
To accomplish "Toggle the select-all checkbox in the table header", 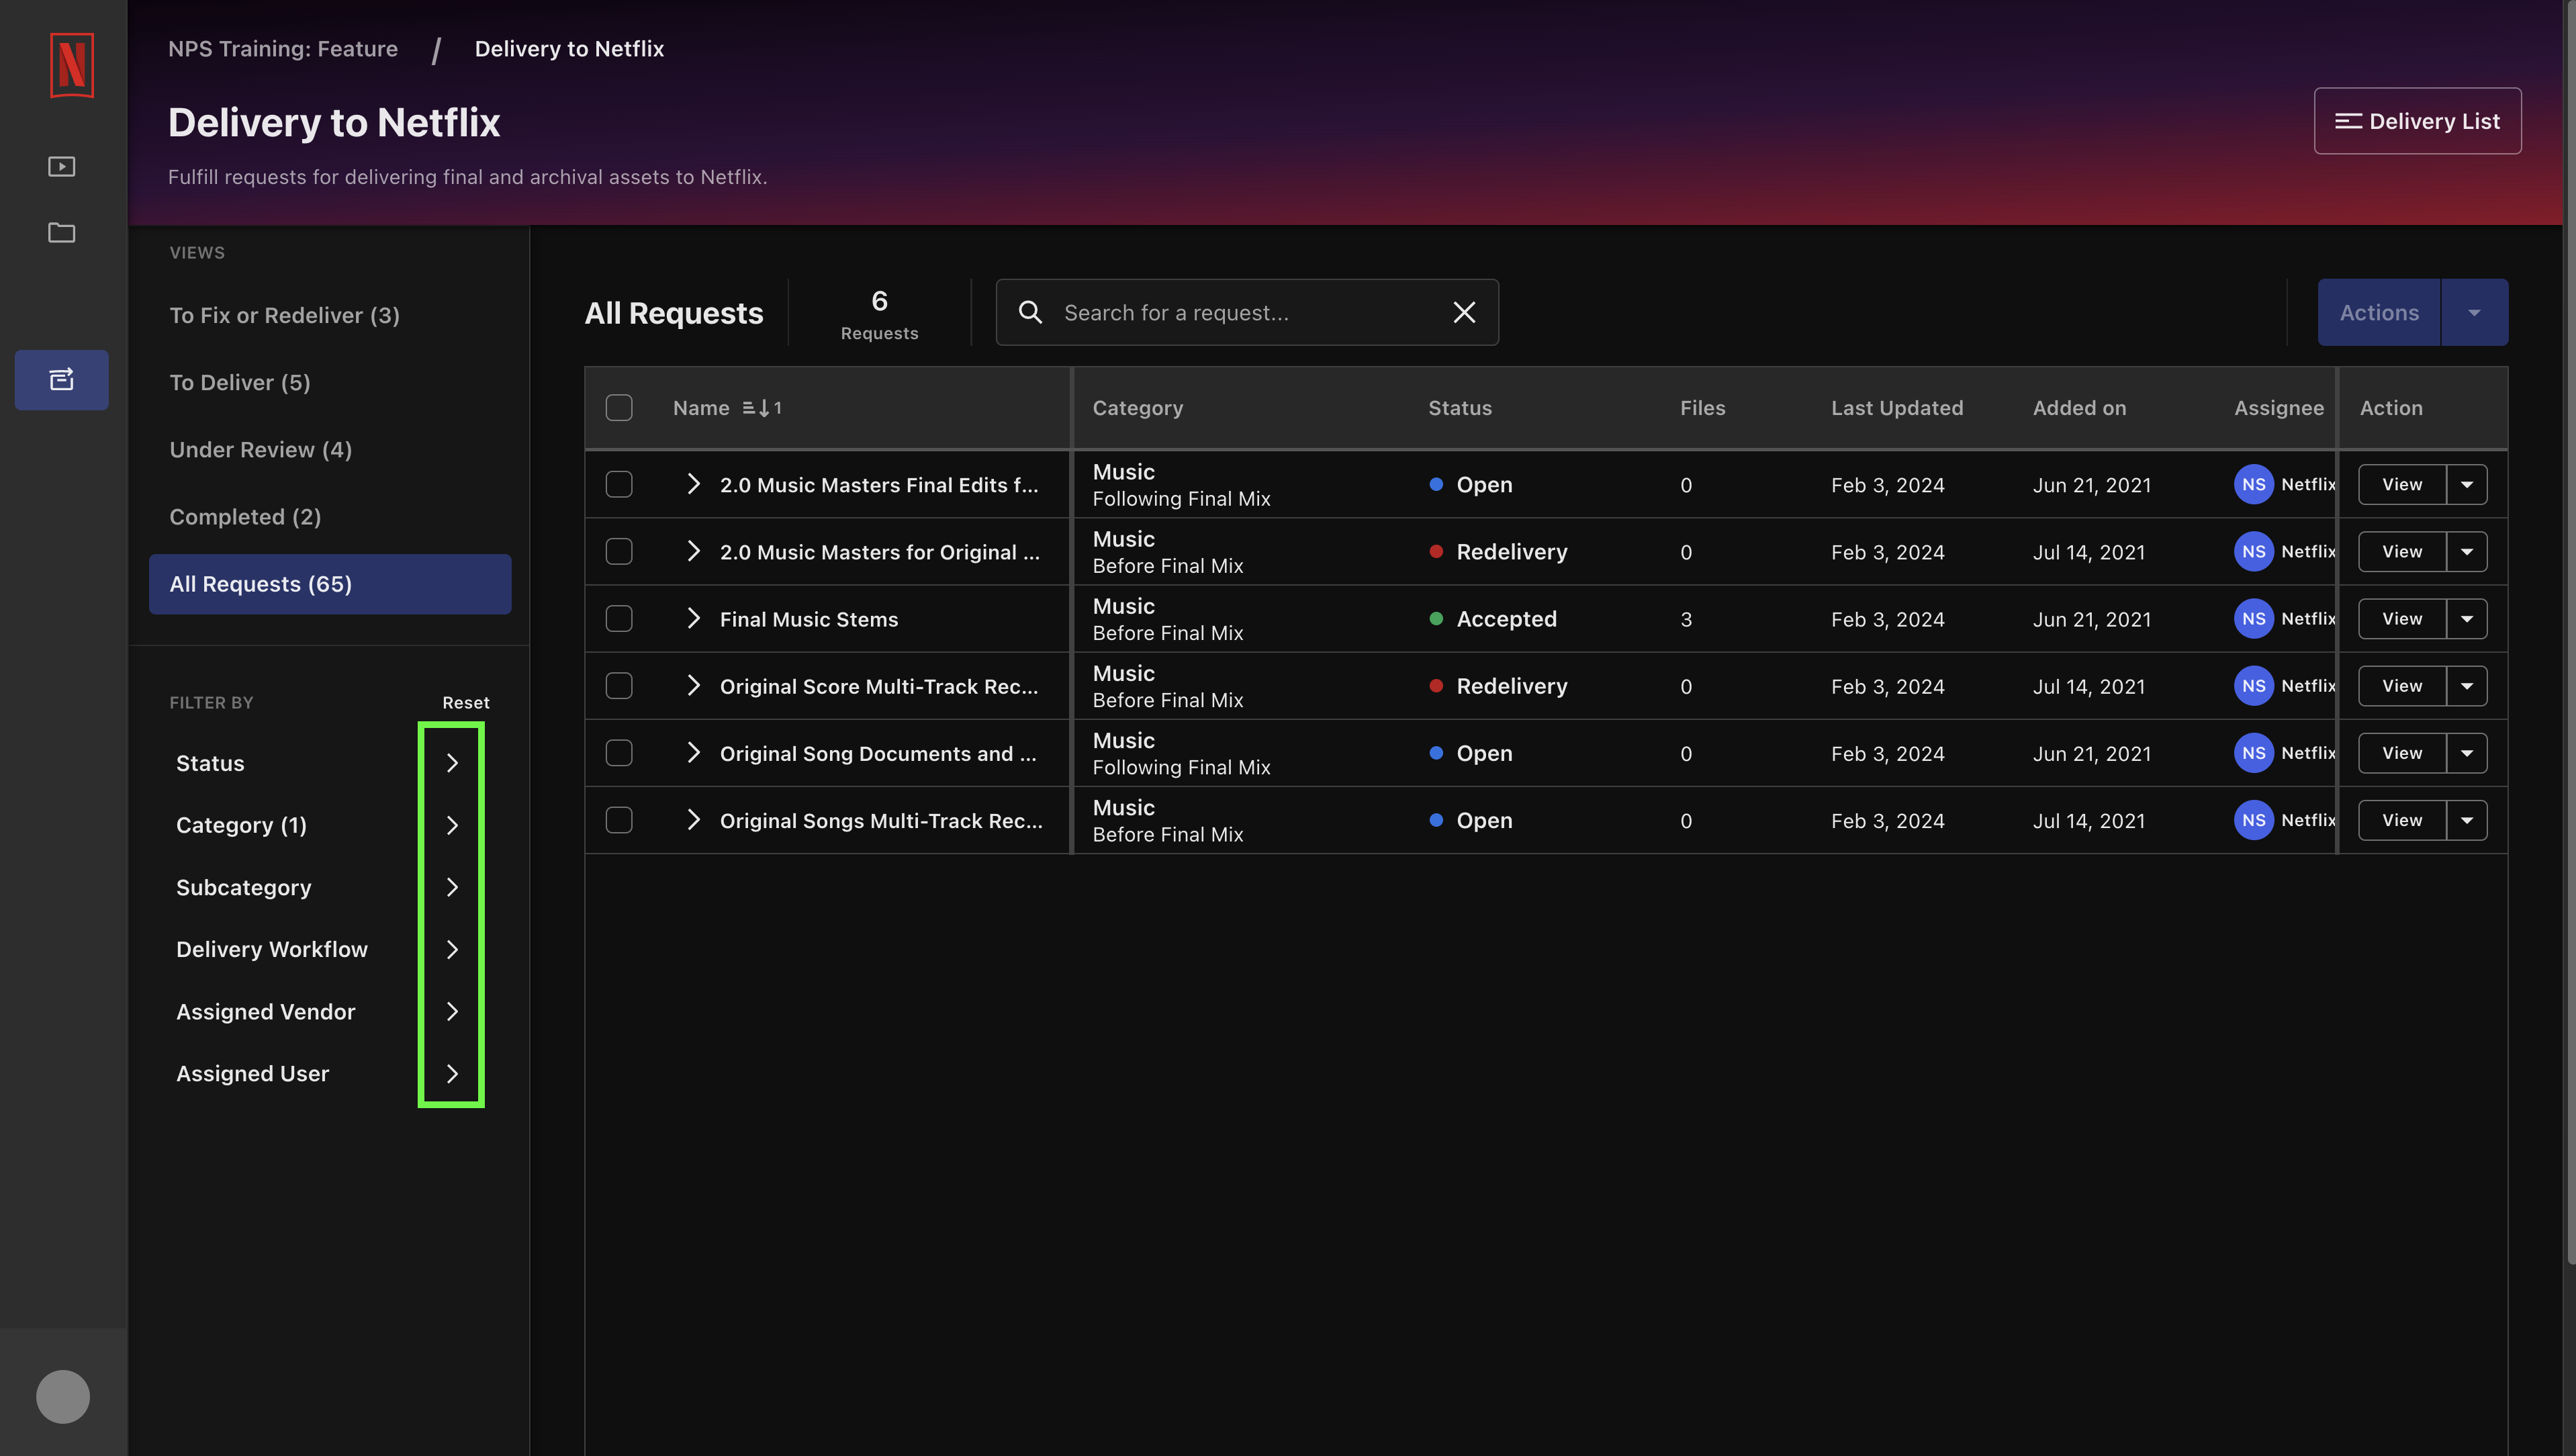I will pyautogui.click(x=619, y=408).
